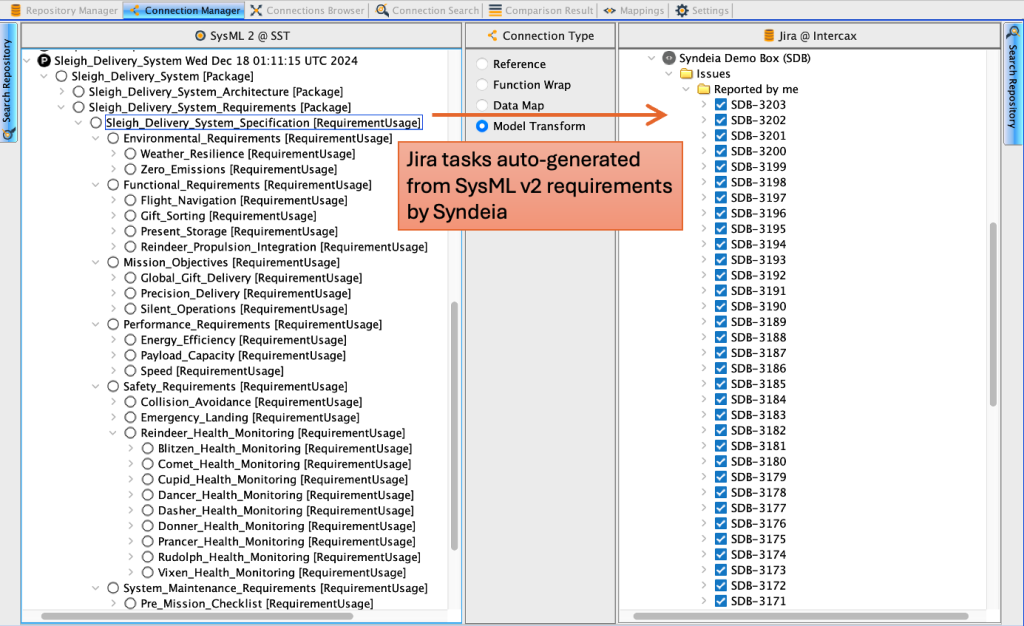Collapse the Functional_Requirements node
Viewport: 1024px width, 626px height.
coord(95,185)
